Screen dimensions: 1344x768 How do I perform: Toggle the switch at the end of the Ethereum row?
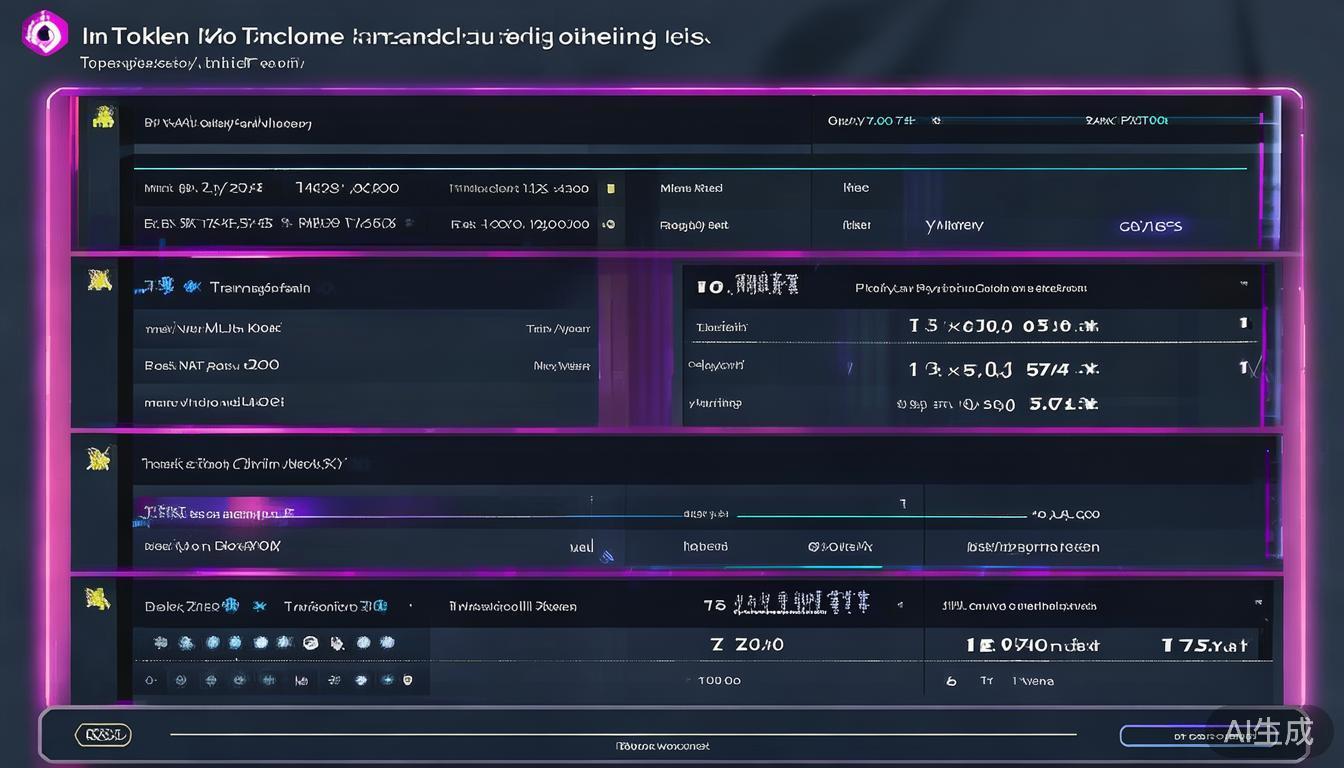1243,323
